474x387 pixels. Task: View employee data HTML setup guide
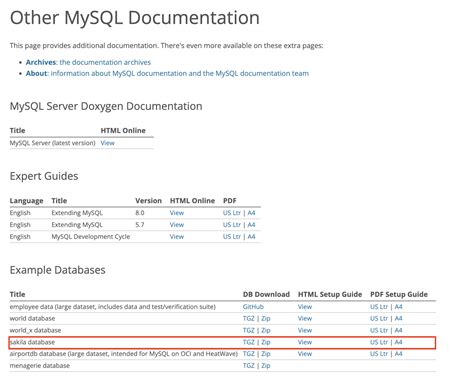click(x=305, y=307)
